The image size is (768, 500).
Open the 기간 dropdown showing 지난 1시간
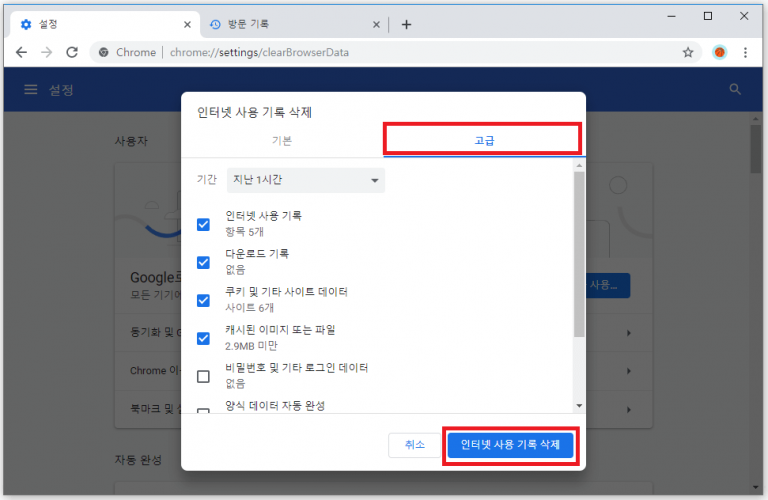click(x=306, y=180)
